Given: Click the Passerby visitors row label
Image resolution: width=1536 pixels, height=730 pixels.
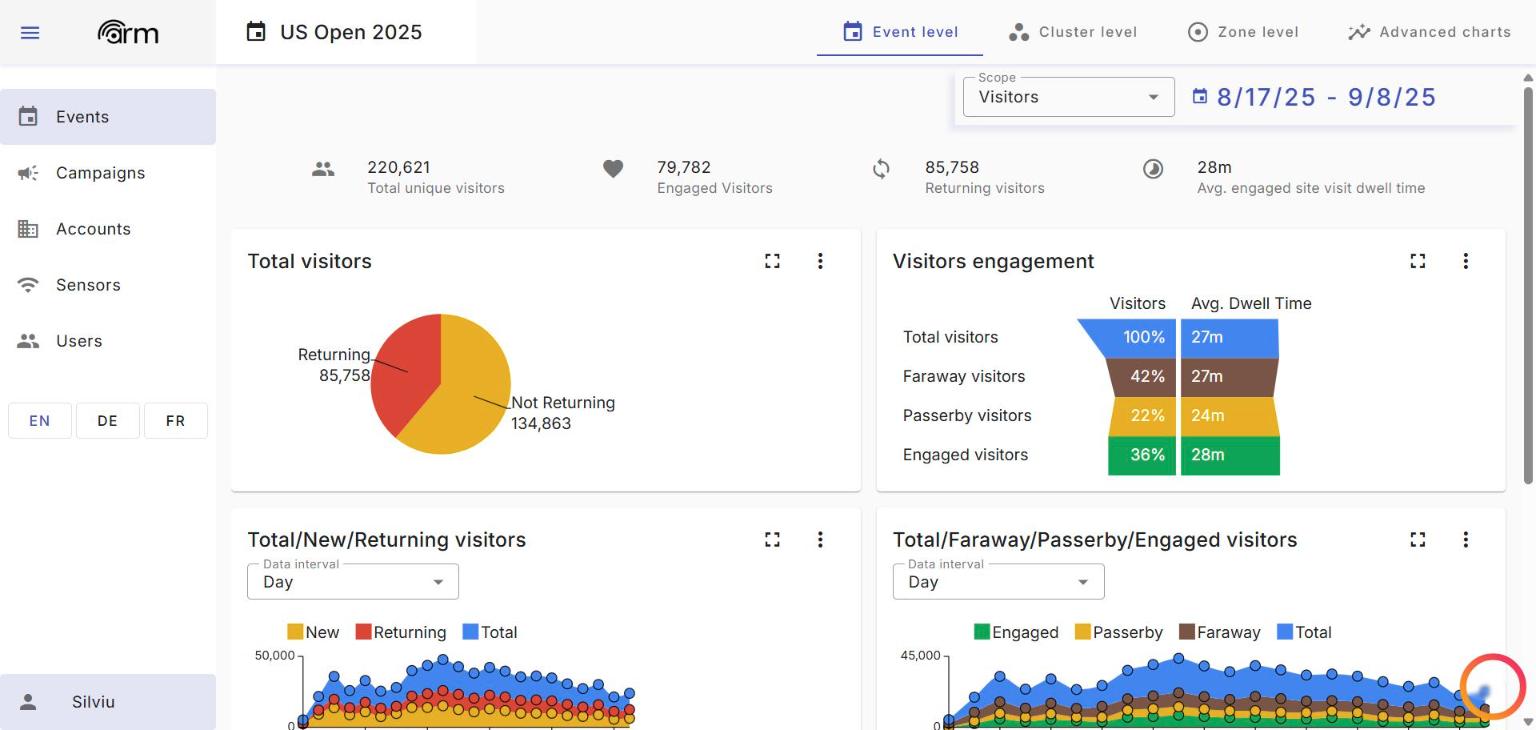Looking at the screenshot, I should (x=967, y=416).
